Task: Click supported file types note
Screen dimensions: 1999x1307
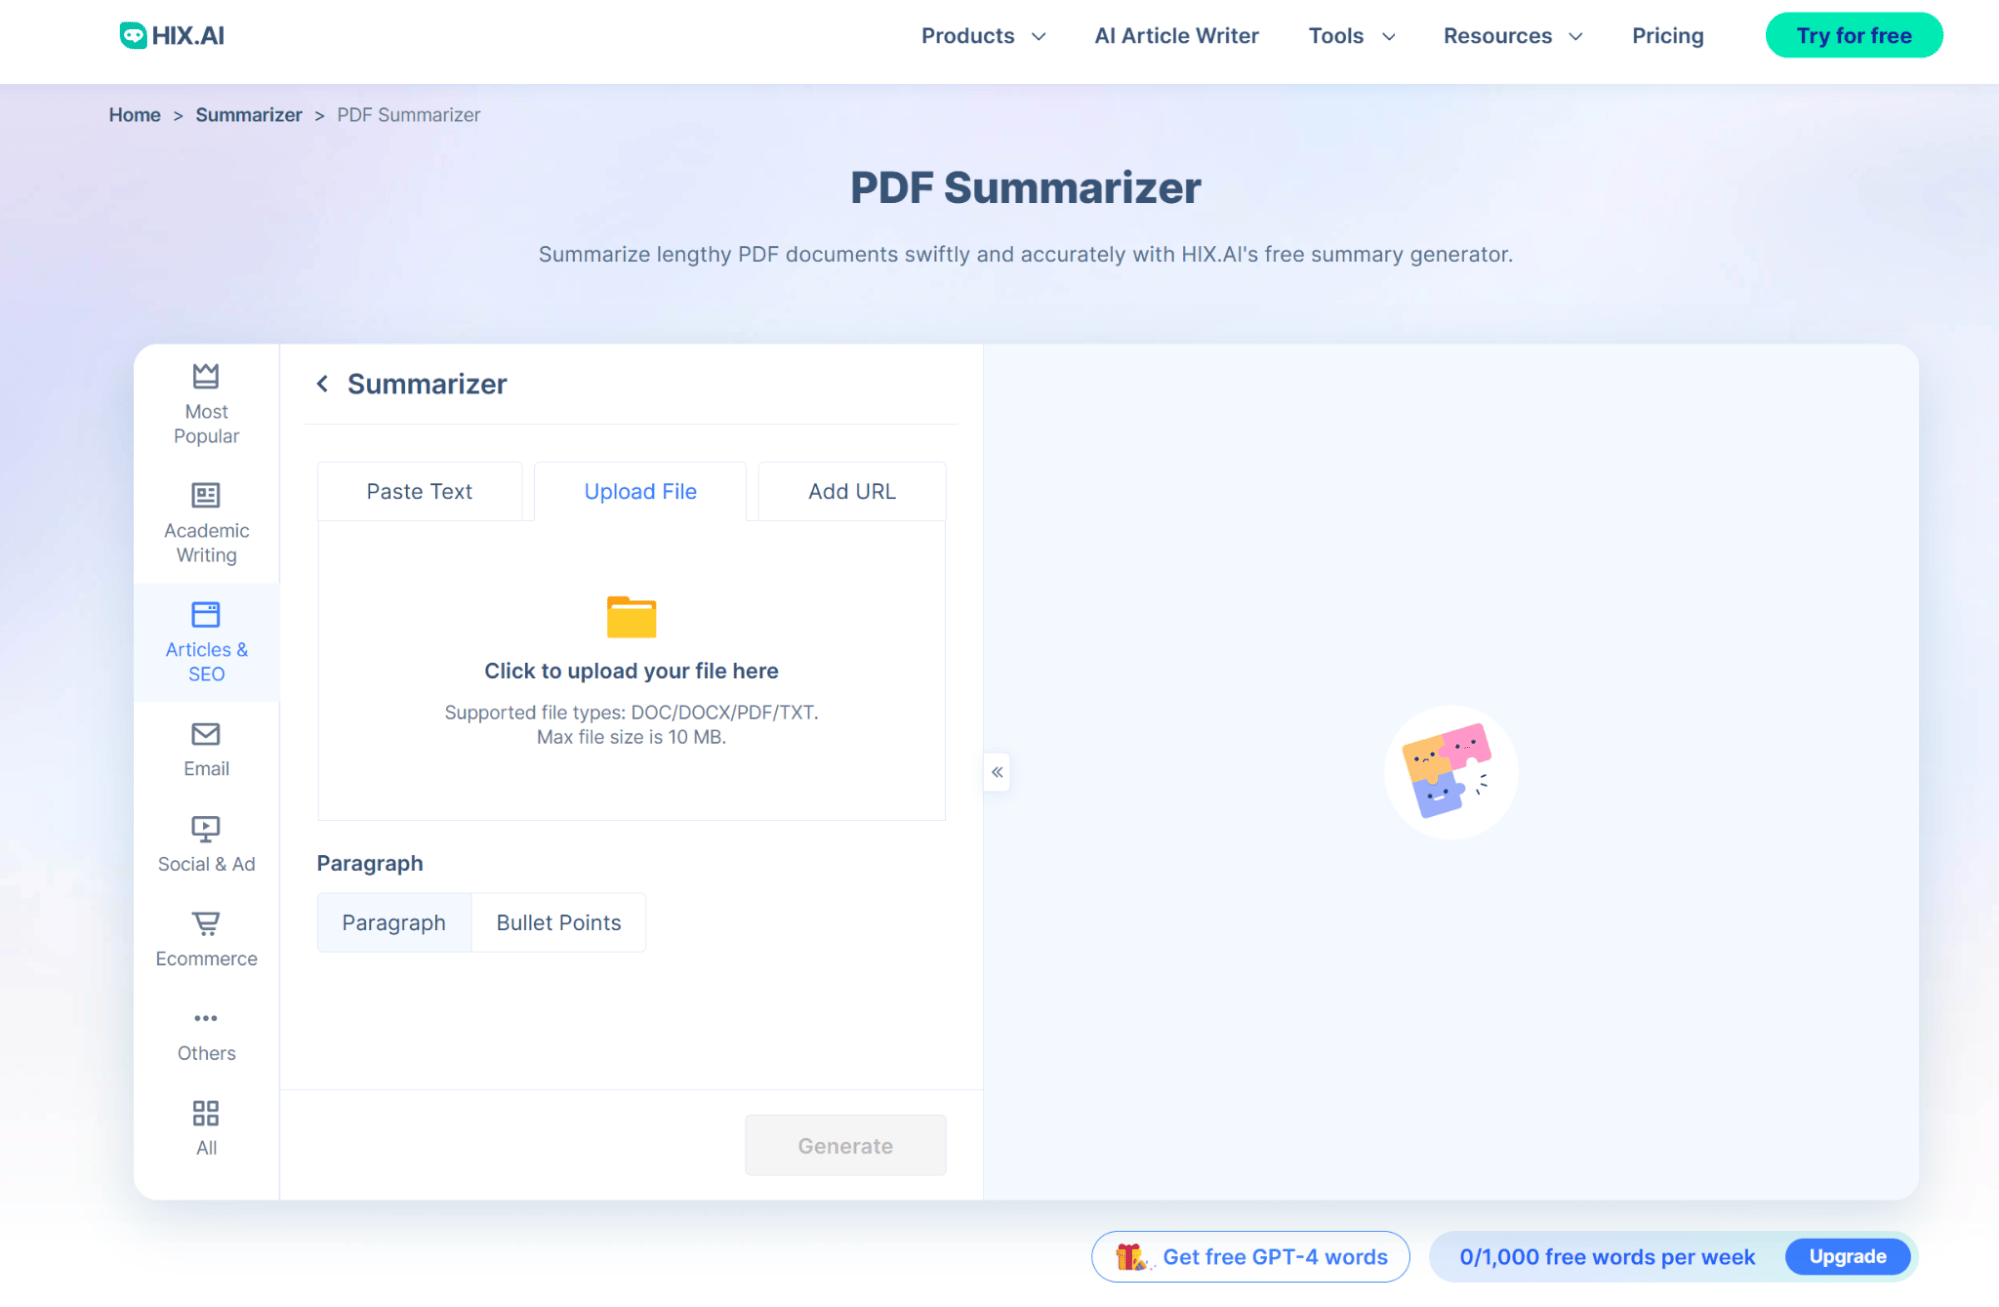Action: [631, 724]
